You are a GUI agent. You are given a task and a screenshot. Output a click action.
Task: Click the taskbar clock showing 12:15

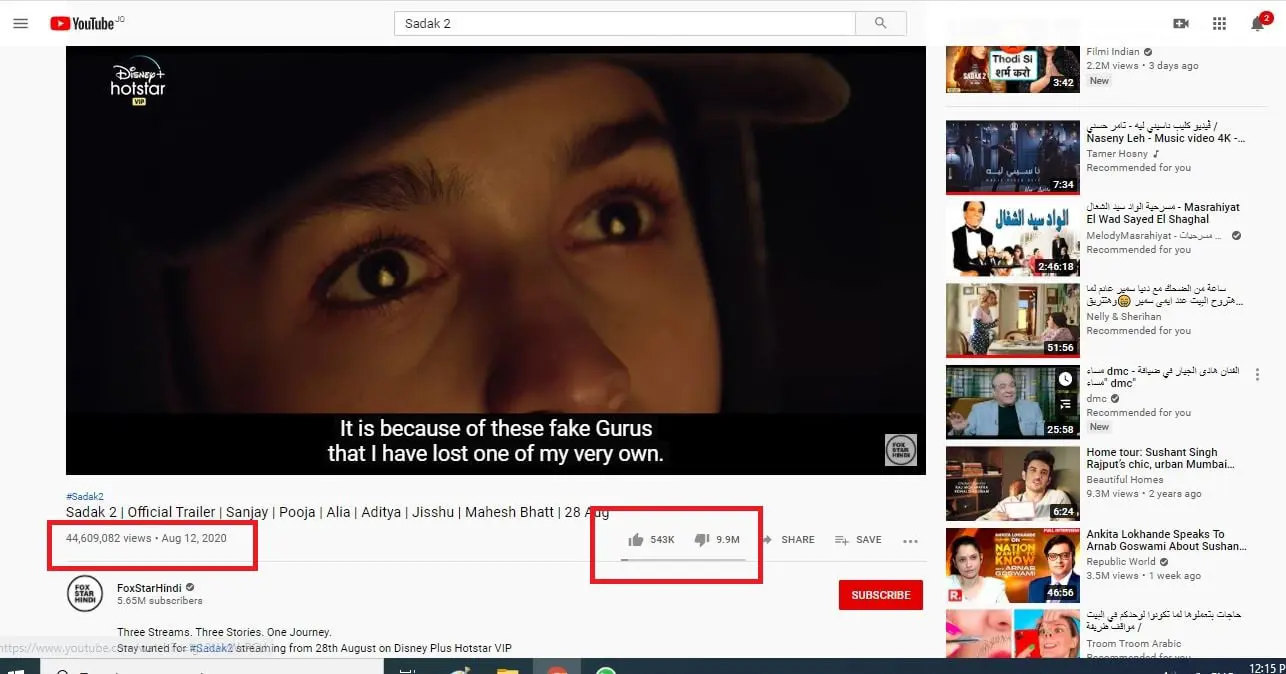coord(1265,668)
